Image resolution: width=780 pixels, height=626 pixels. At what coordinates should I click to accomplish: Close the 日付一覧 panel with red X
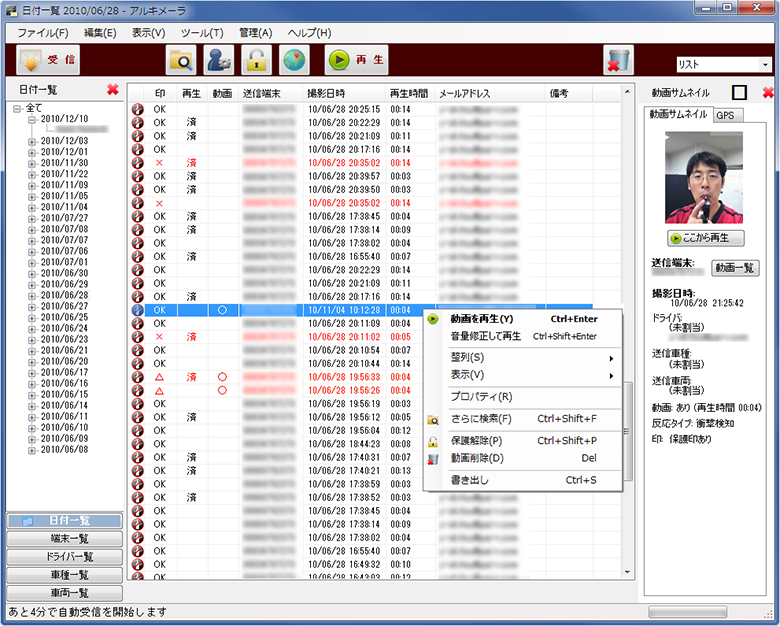(113, 90)
